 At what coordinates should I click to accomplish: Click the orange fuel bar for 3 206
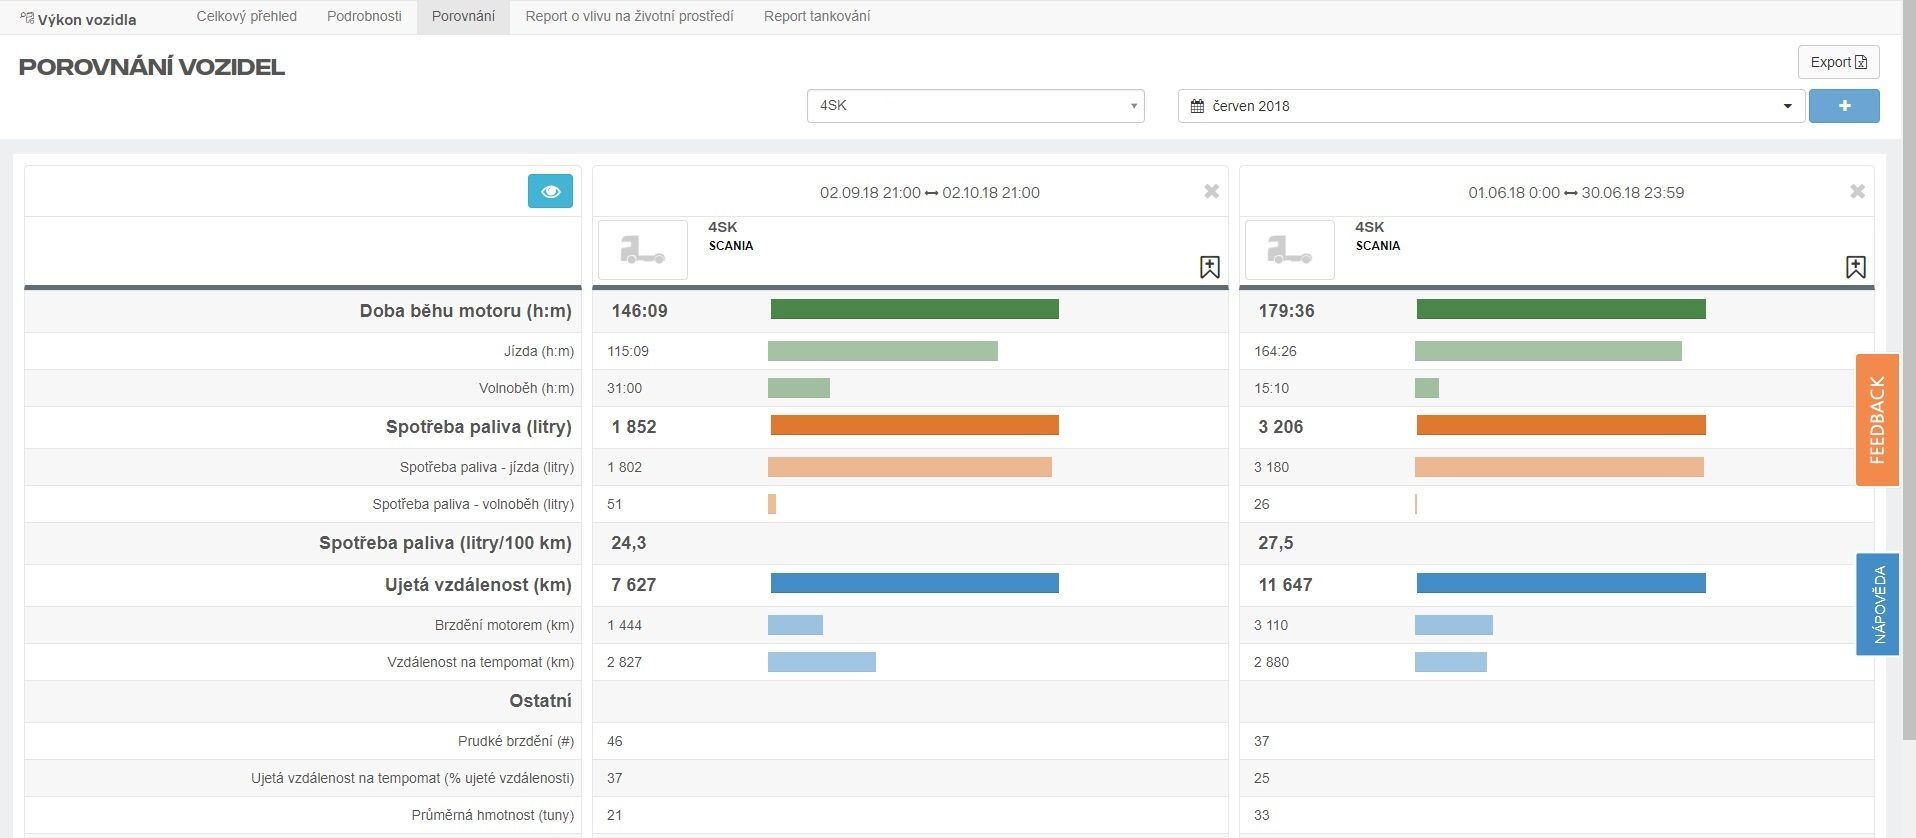click(1561, 425)
